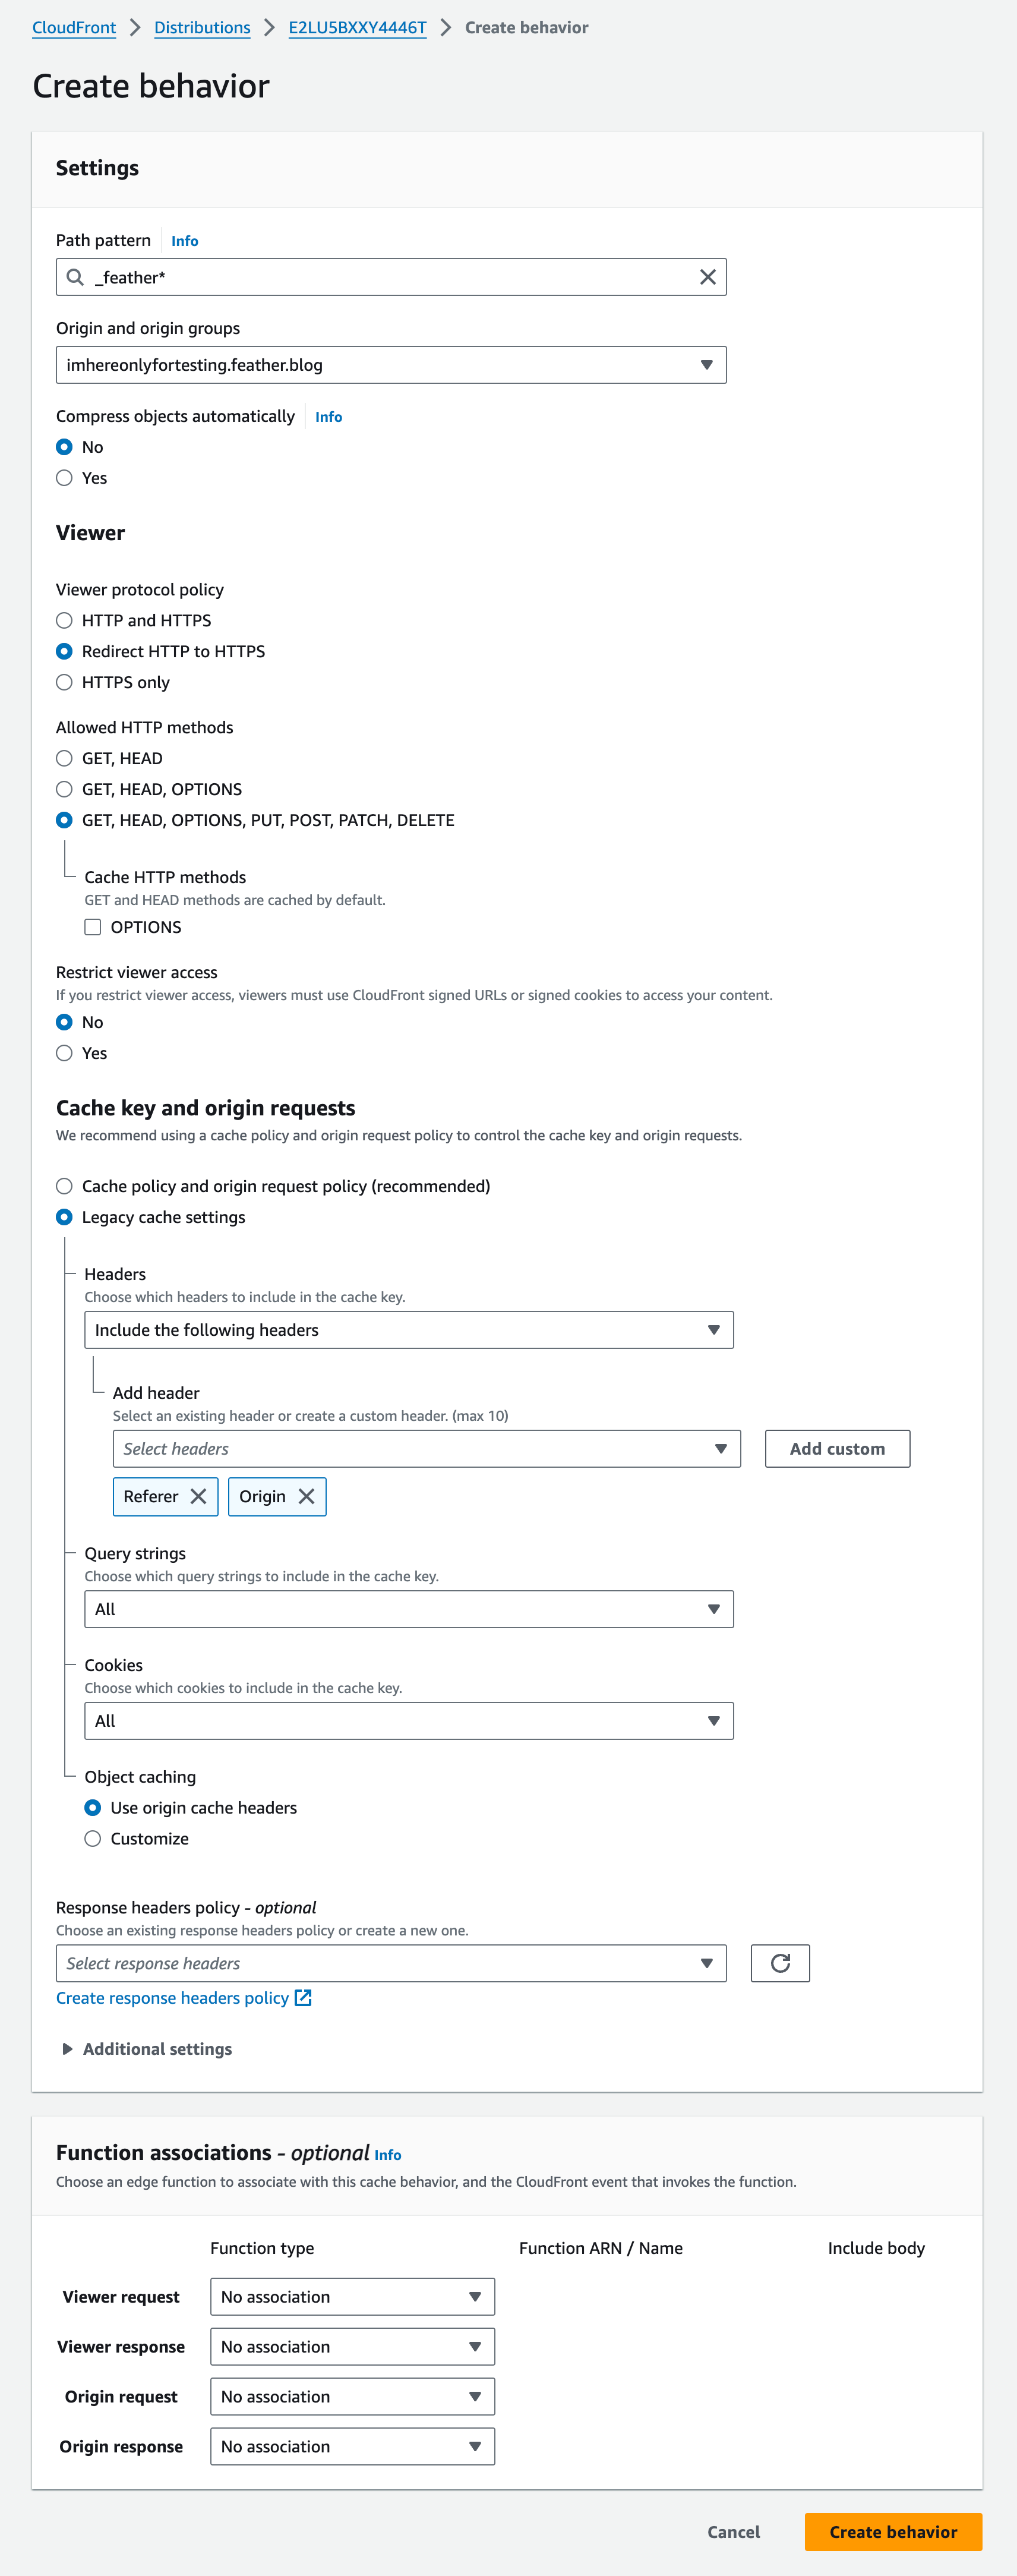Click the Add custom button
The width and height of the screenshot is (1017, 2576).
tap(837, 1449)
